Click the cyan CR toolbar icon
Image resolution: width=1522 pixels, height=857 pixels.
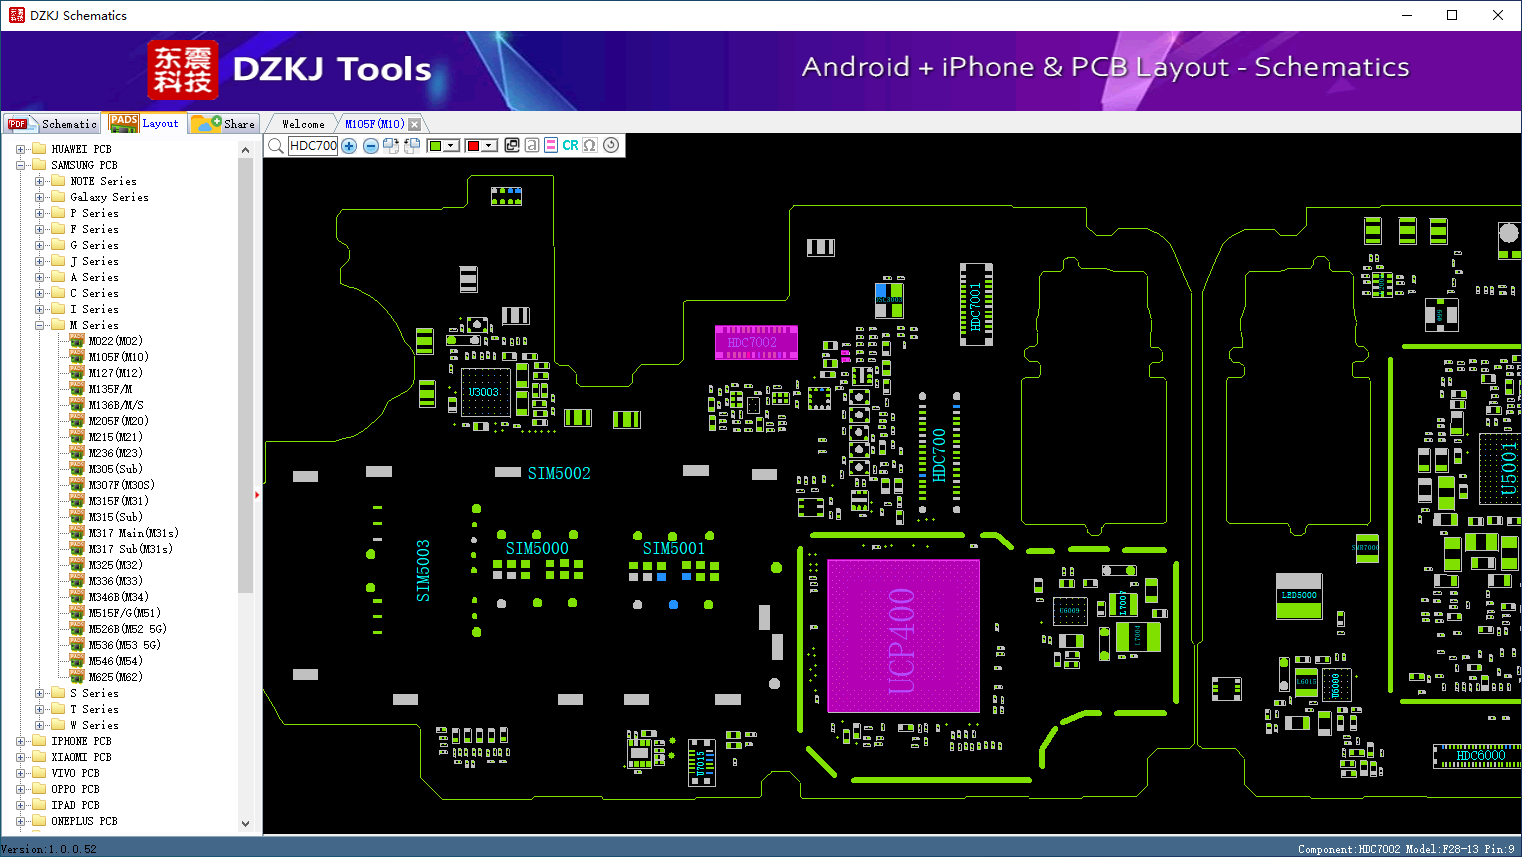click(570, 146)
